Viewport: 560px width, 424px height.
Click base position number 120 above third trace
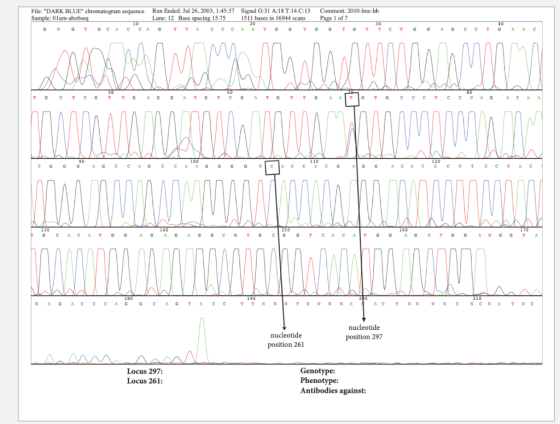click(436, 161)
